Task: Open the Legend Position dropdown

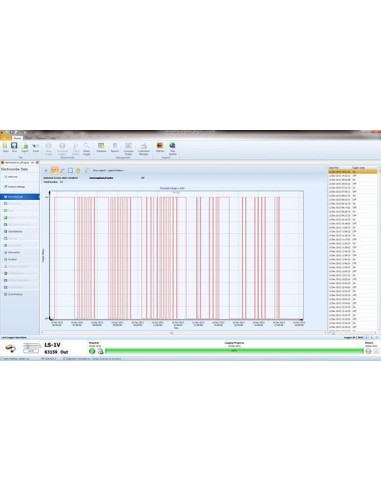Action: (x=116, y=170)
